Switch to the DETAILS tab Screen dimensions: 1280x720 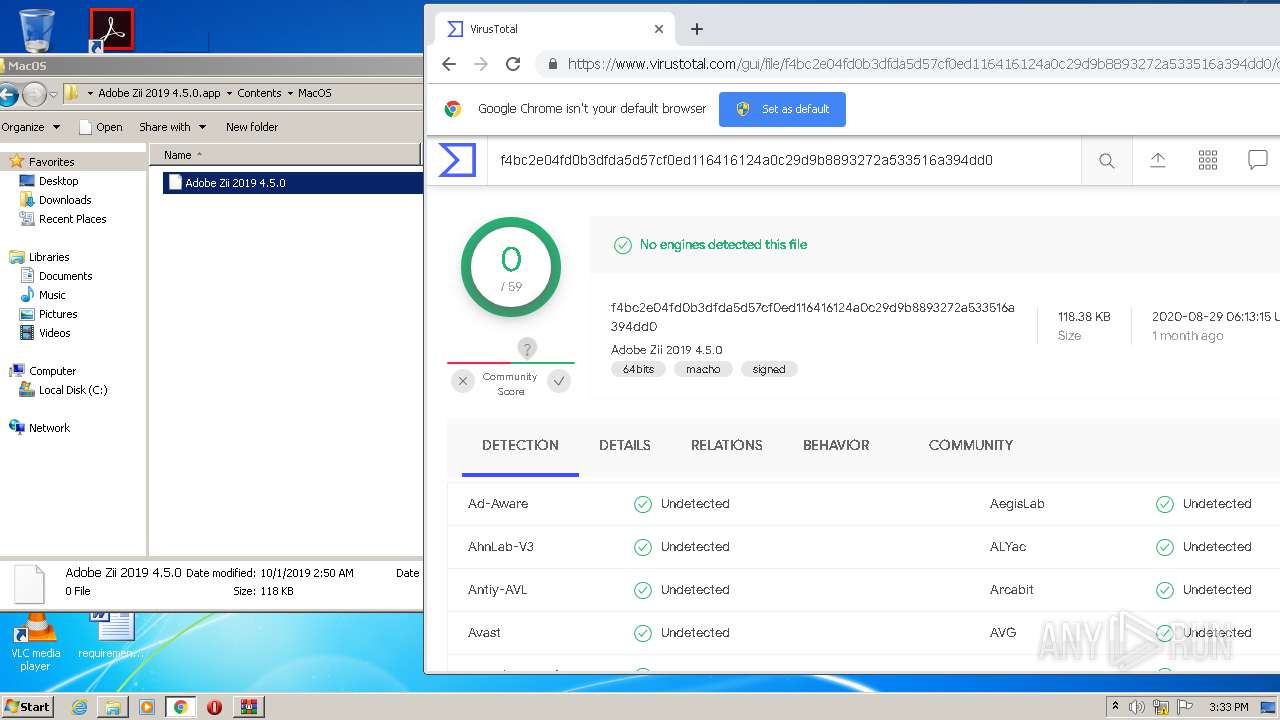(x=625, y=445)
